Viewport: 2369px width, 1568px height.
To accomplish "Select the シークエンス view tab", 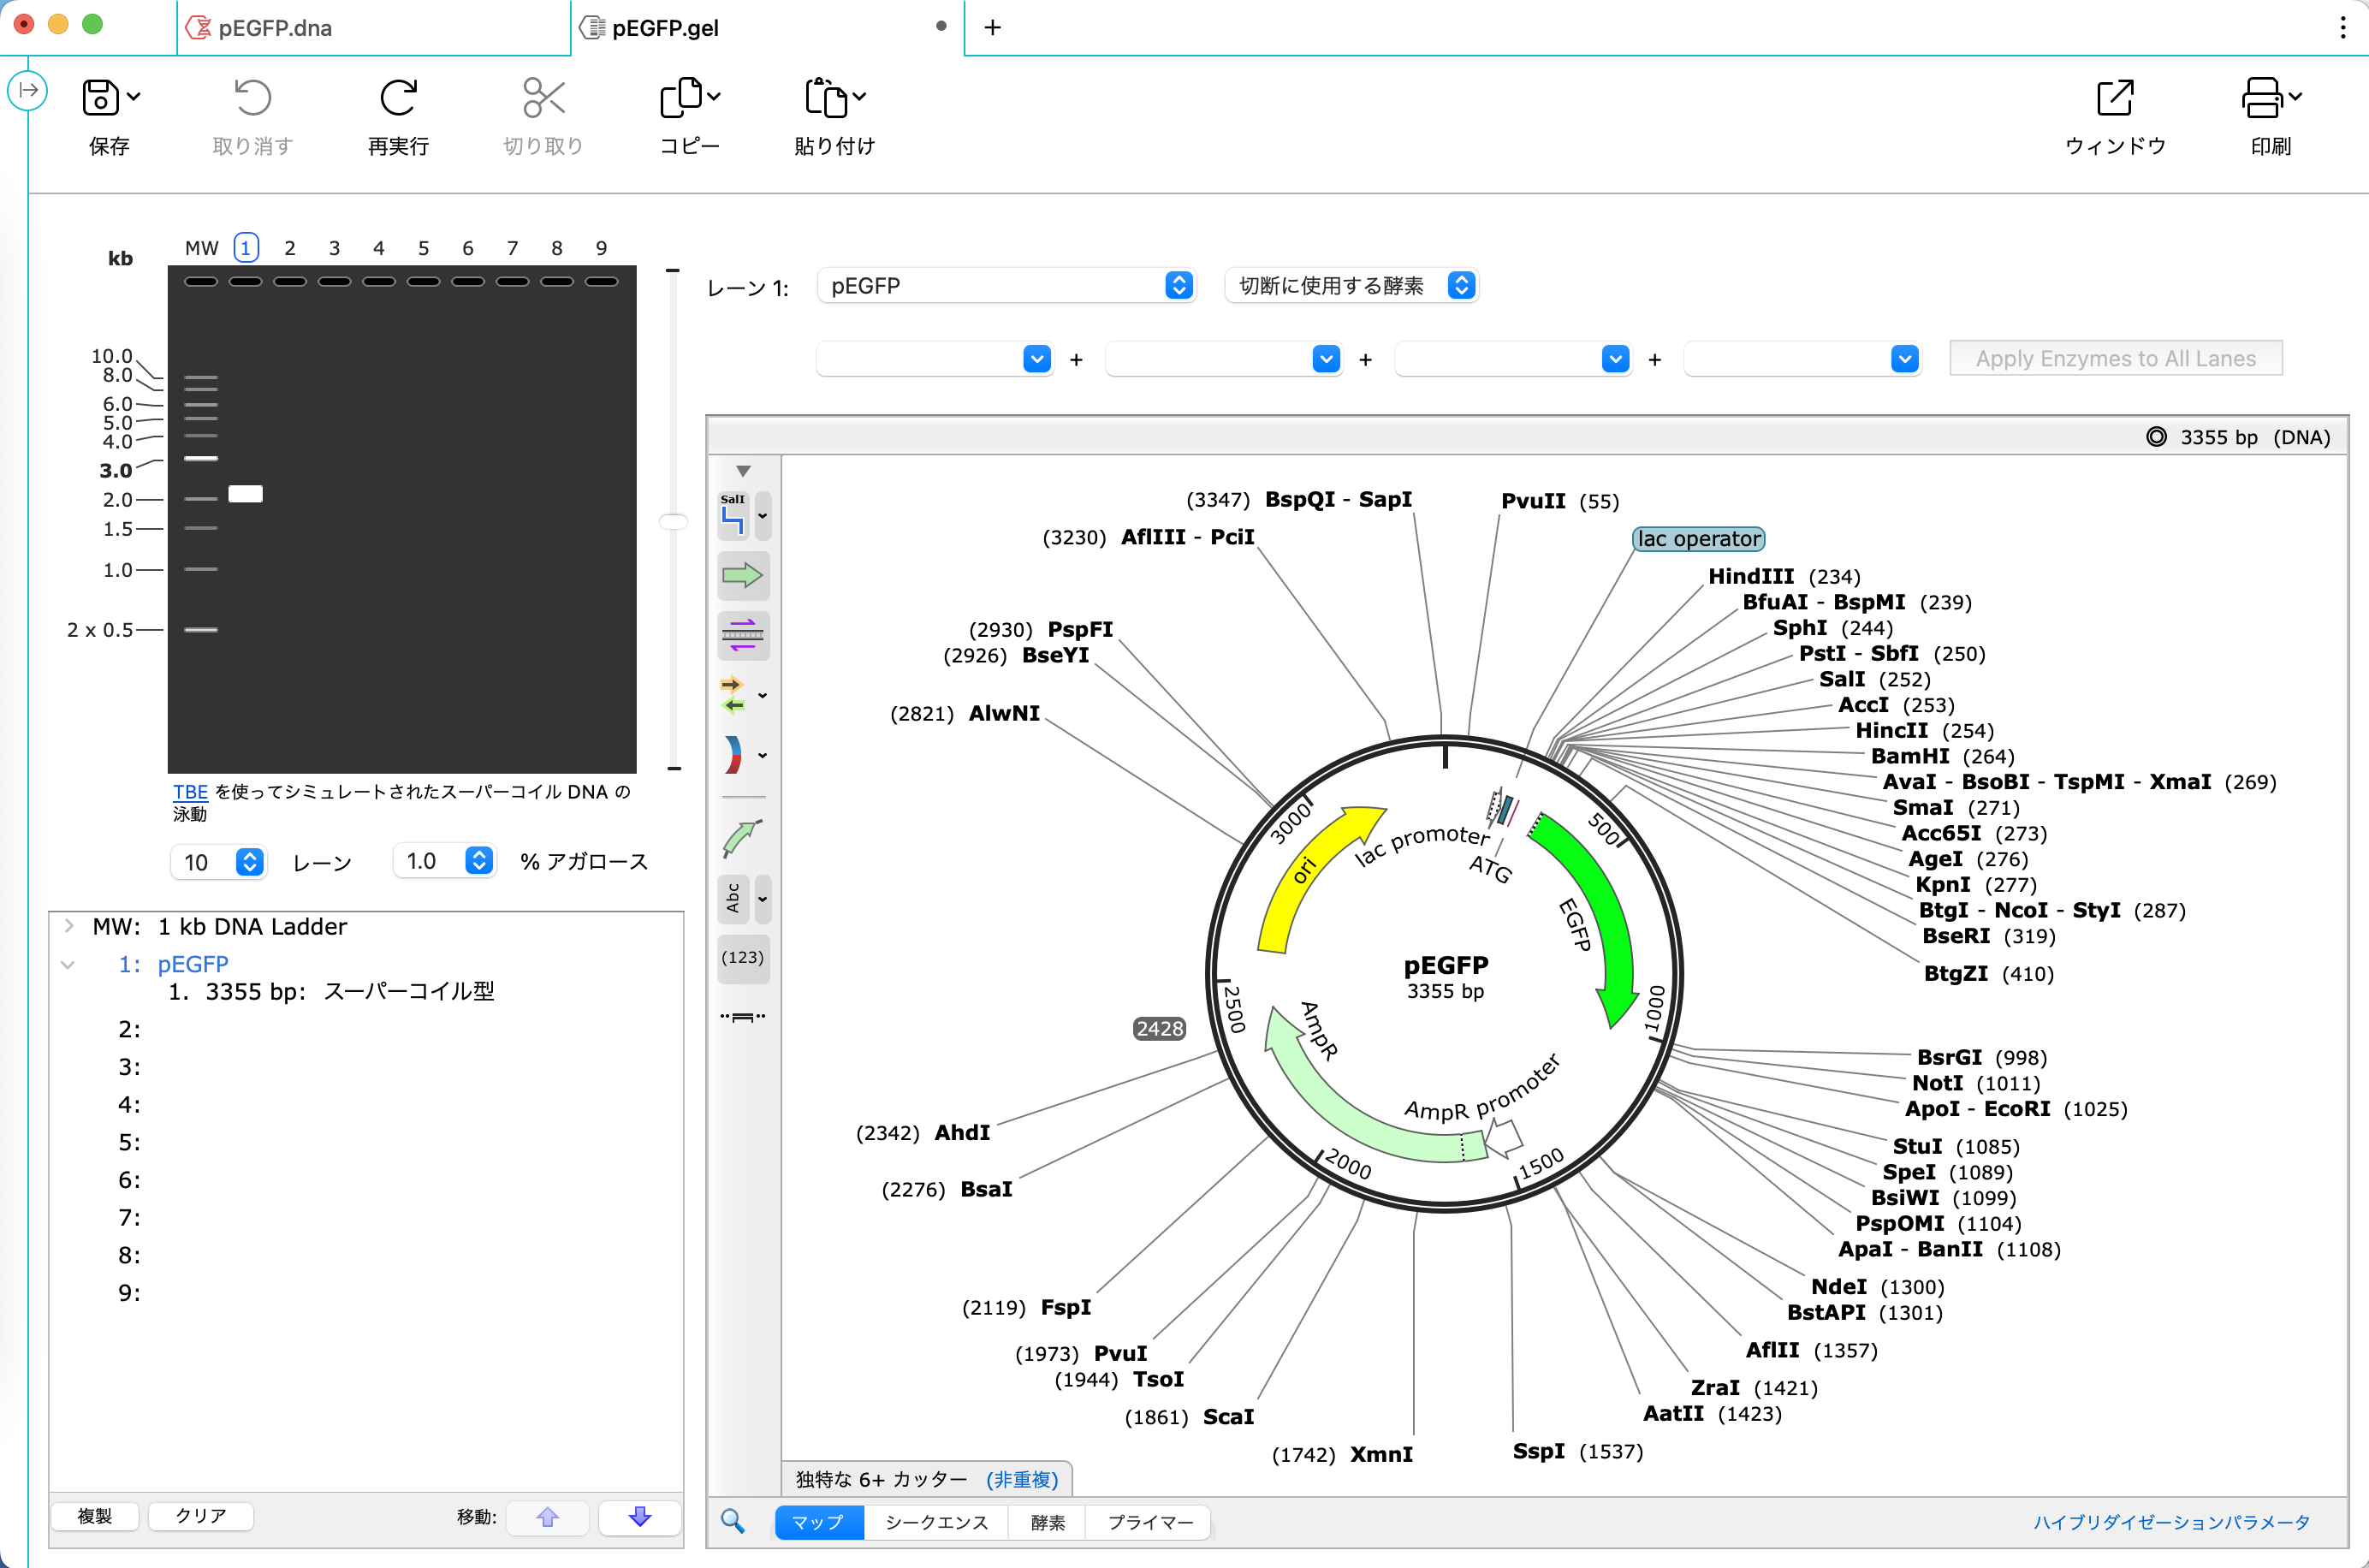I will (936, 1522).
